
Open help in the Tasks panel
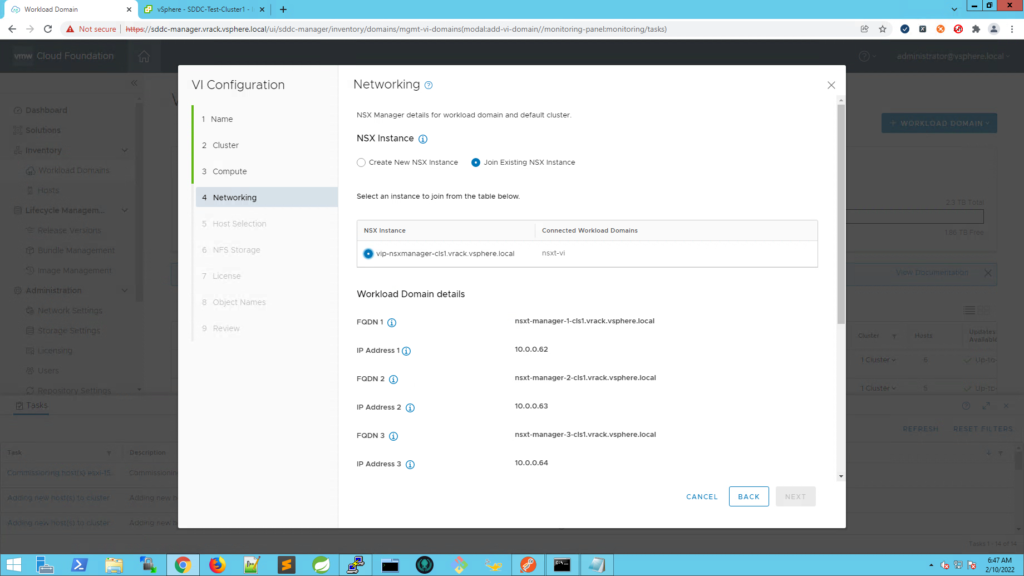966,406
